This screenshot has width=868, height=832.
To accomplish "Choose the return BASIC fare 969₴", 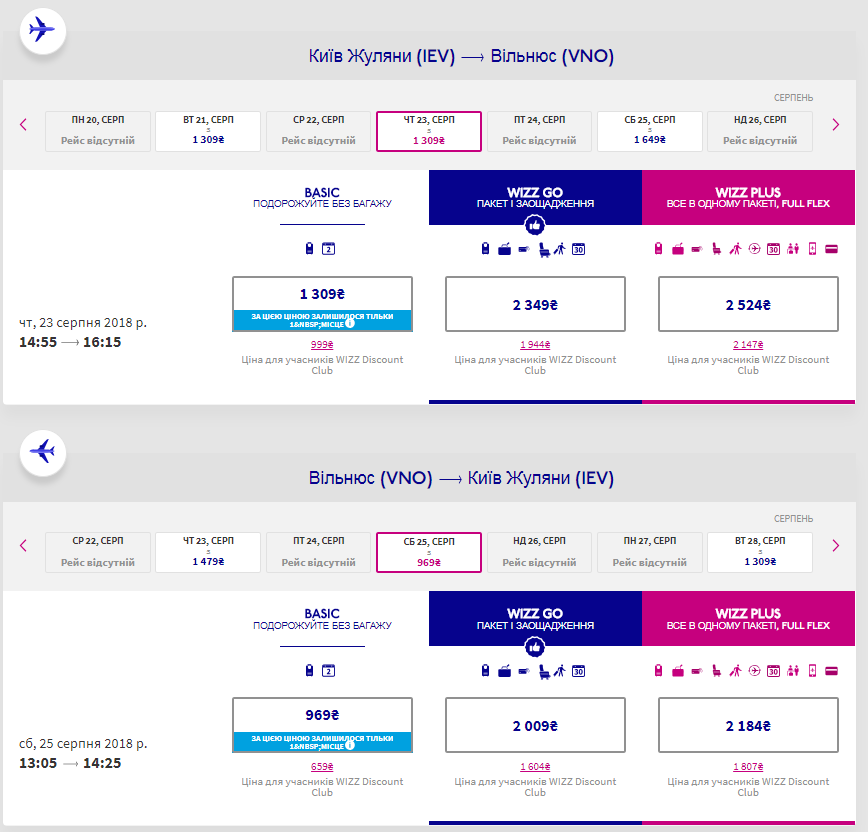I will click(x=322, y=725).
